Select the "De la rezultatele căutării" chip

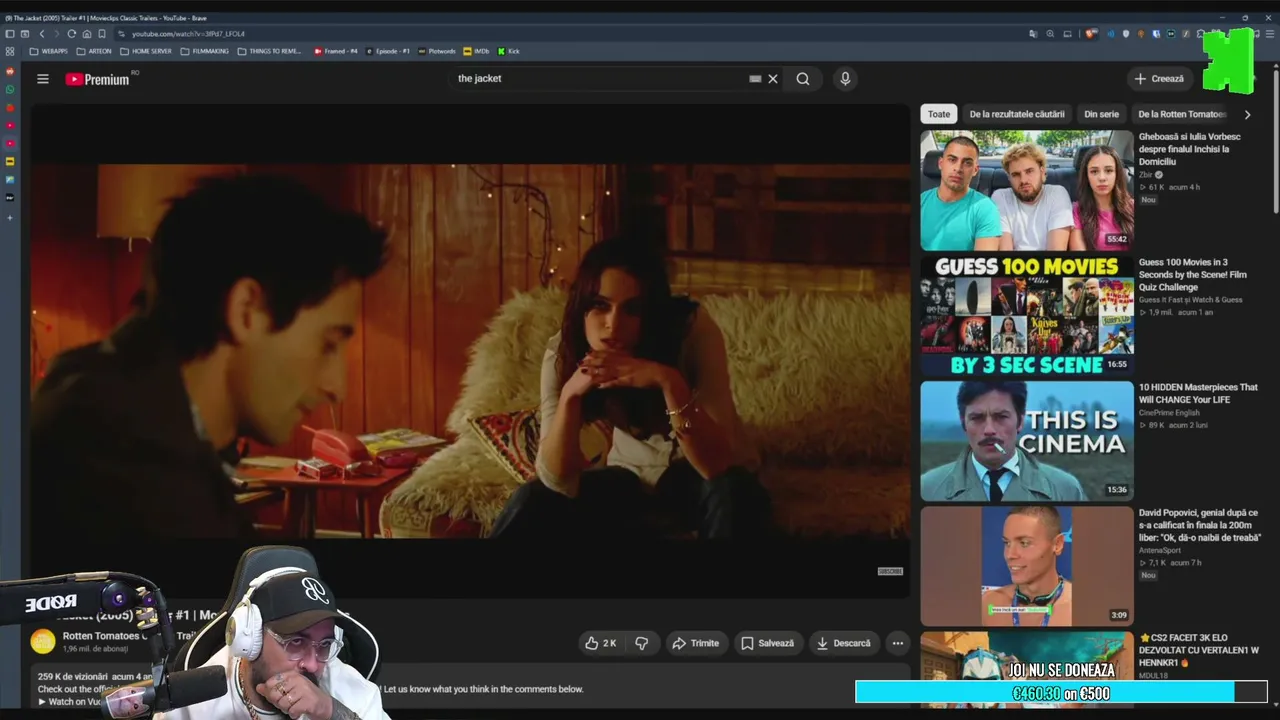tap(1017, 114)
